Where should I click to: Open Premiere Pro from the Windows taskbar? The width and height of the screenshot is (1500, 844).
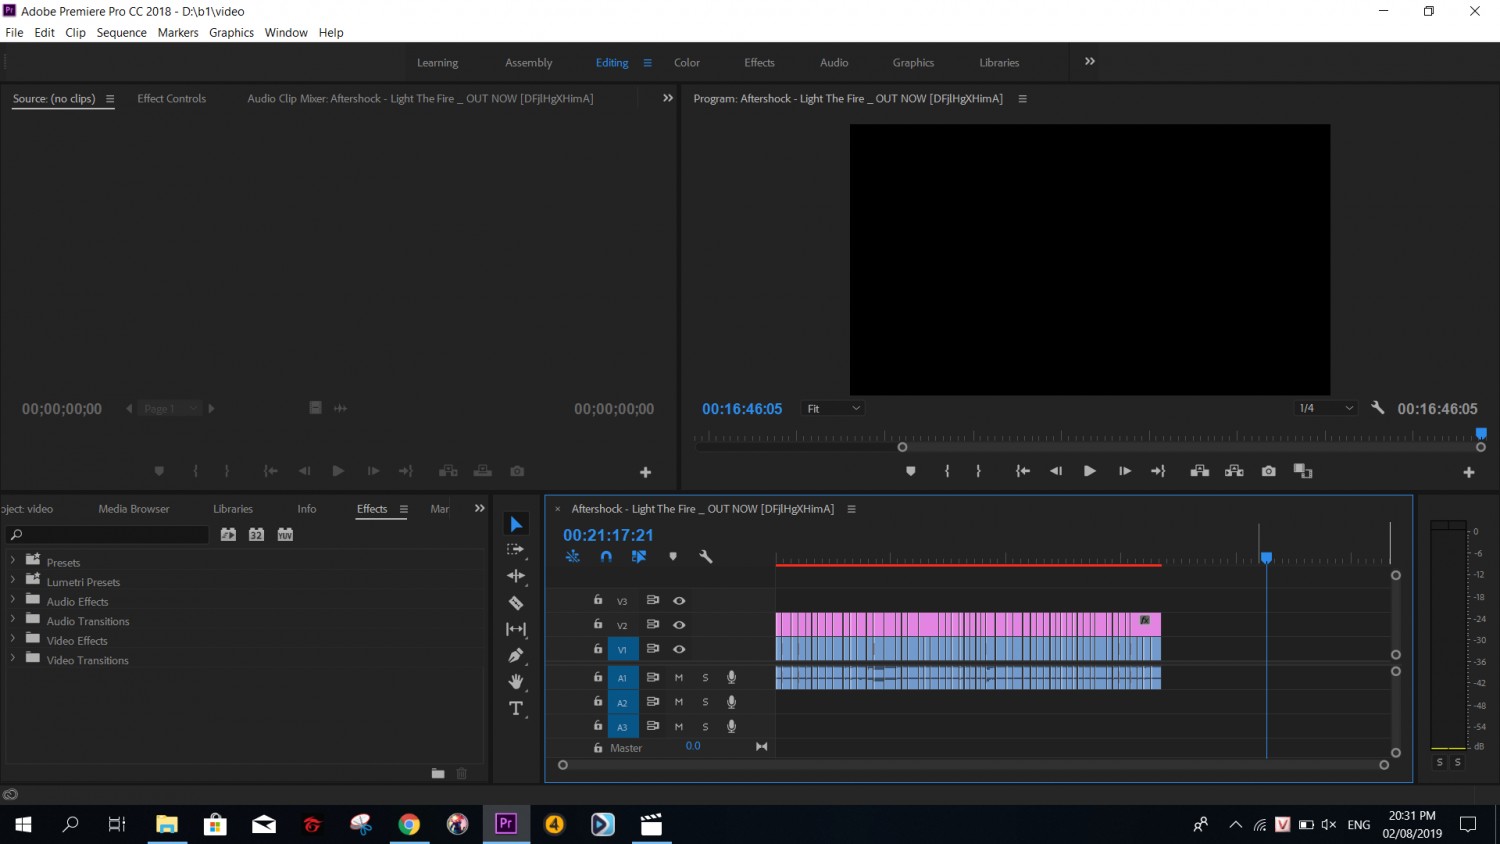pos(506,824)
